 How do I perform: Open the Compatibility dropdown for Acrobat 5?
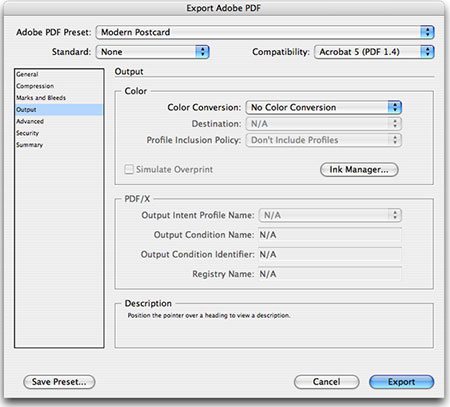pyautogui.click(x=374, y=52)
